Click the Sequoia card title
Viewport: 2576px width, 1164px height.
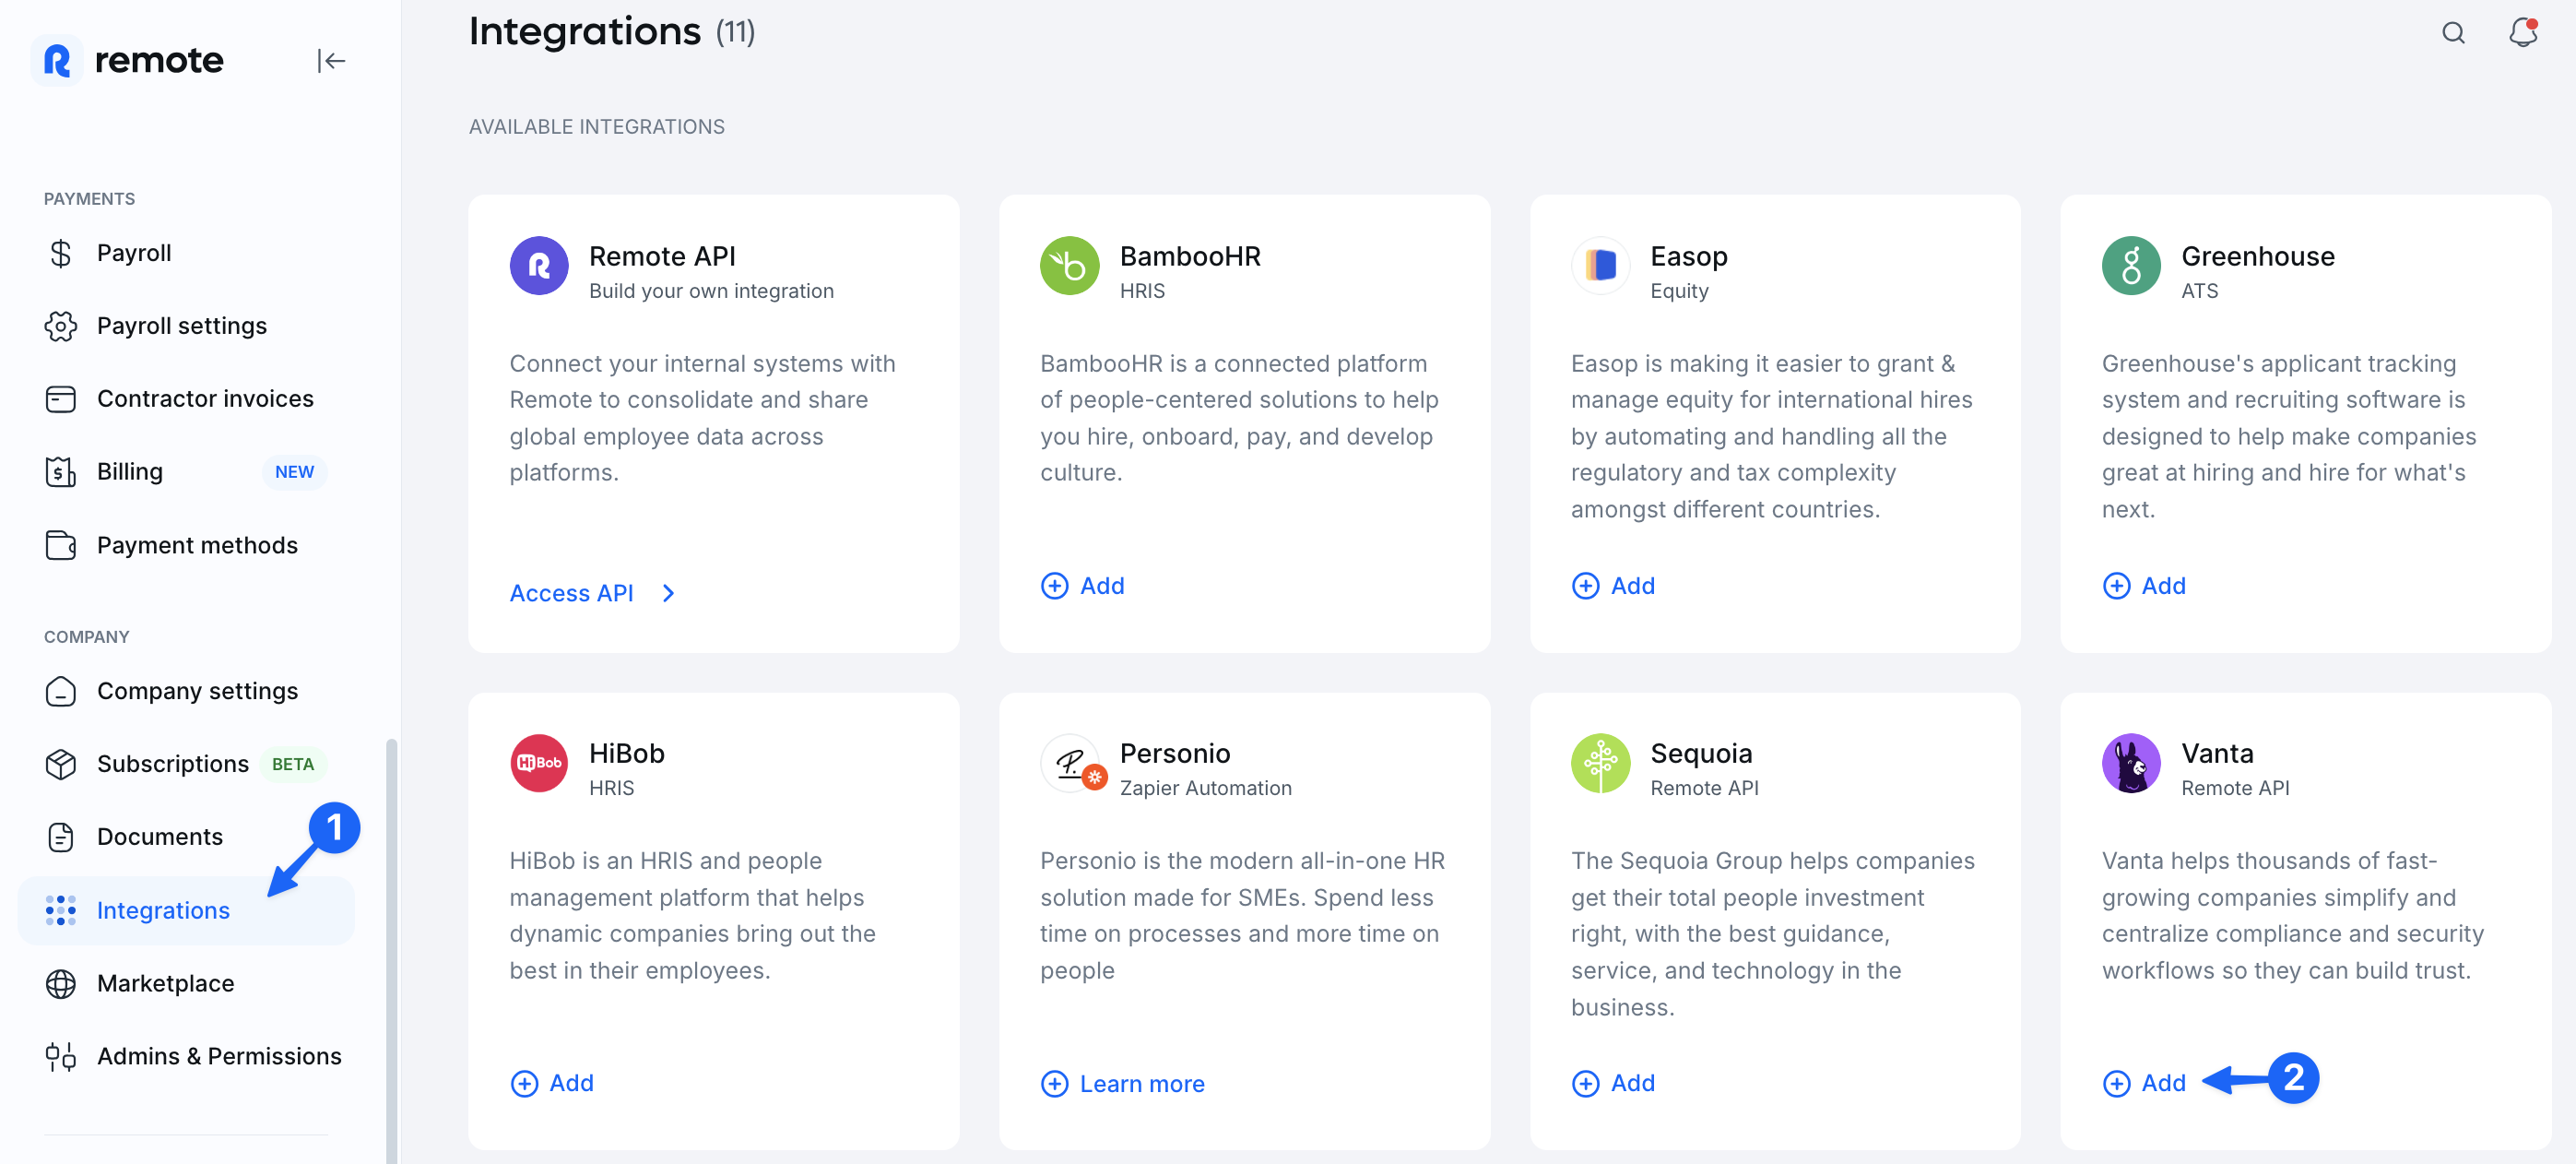(x=1701, y=753)
